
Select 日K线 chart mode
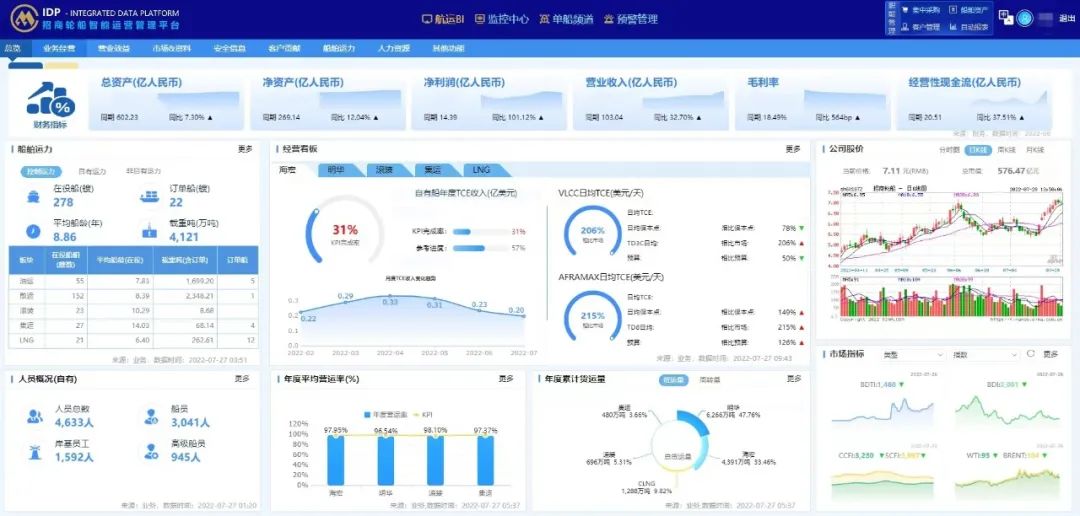[977, 149]
